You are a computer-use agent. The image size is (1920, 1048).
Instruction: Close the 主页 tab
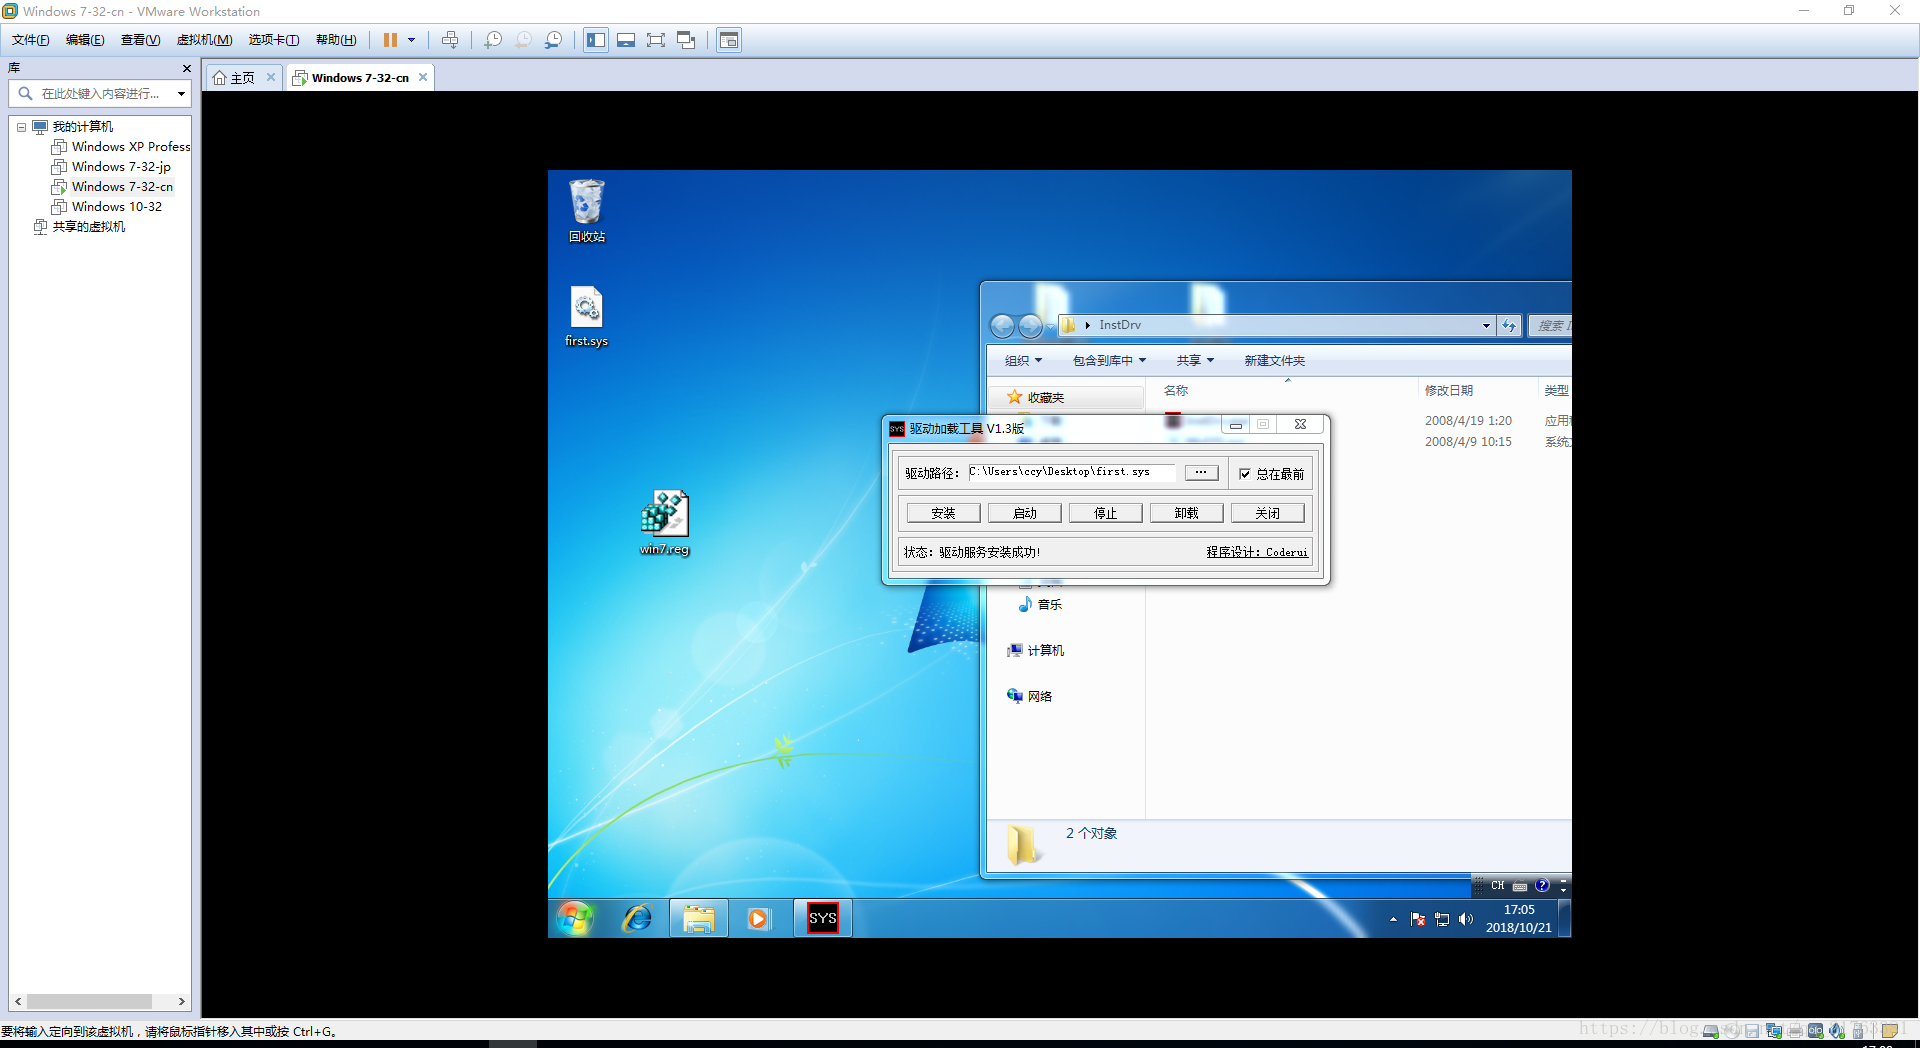point(271,77)
